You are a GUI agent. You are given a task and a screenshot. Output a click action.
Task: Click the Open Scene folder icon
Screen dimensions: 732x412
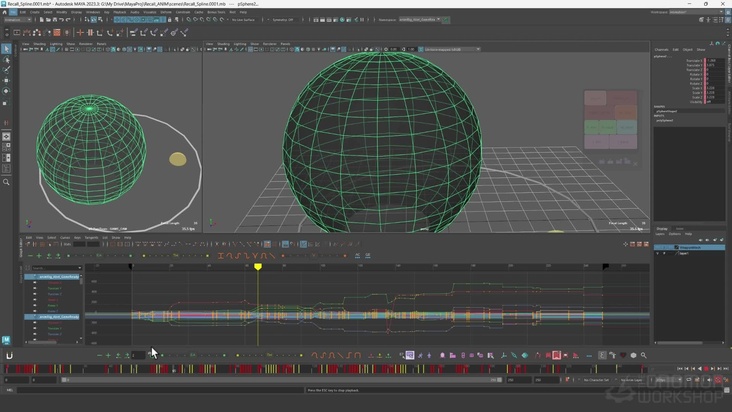48,20
